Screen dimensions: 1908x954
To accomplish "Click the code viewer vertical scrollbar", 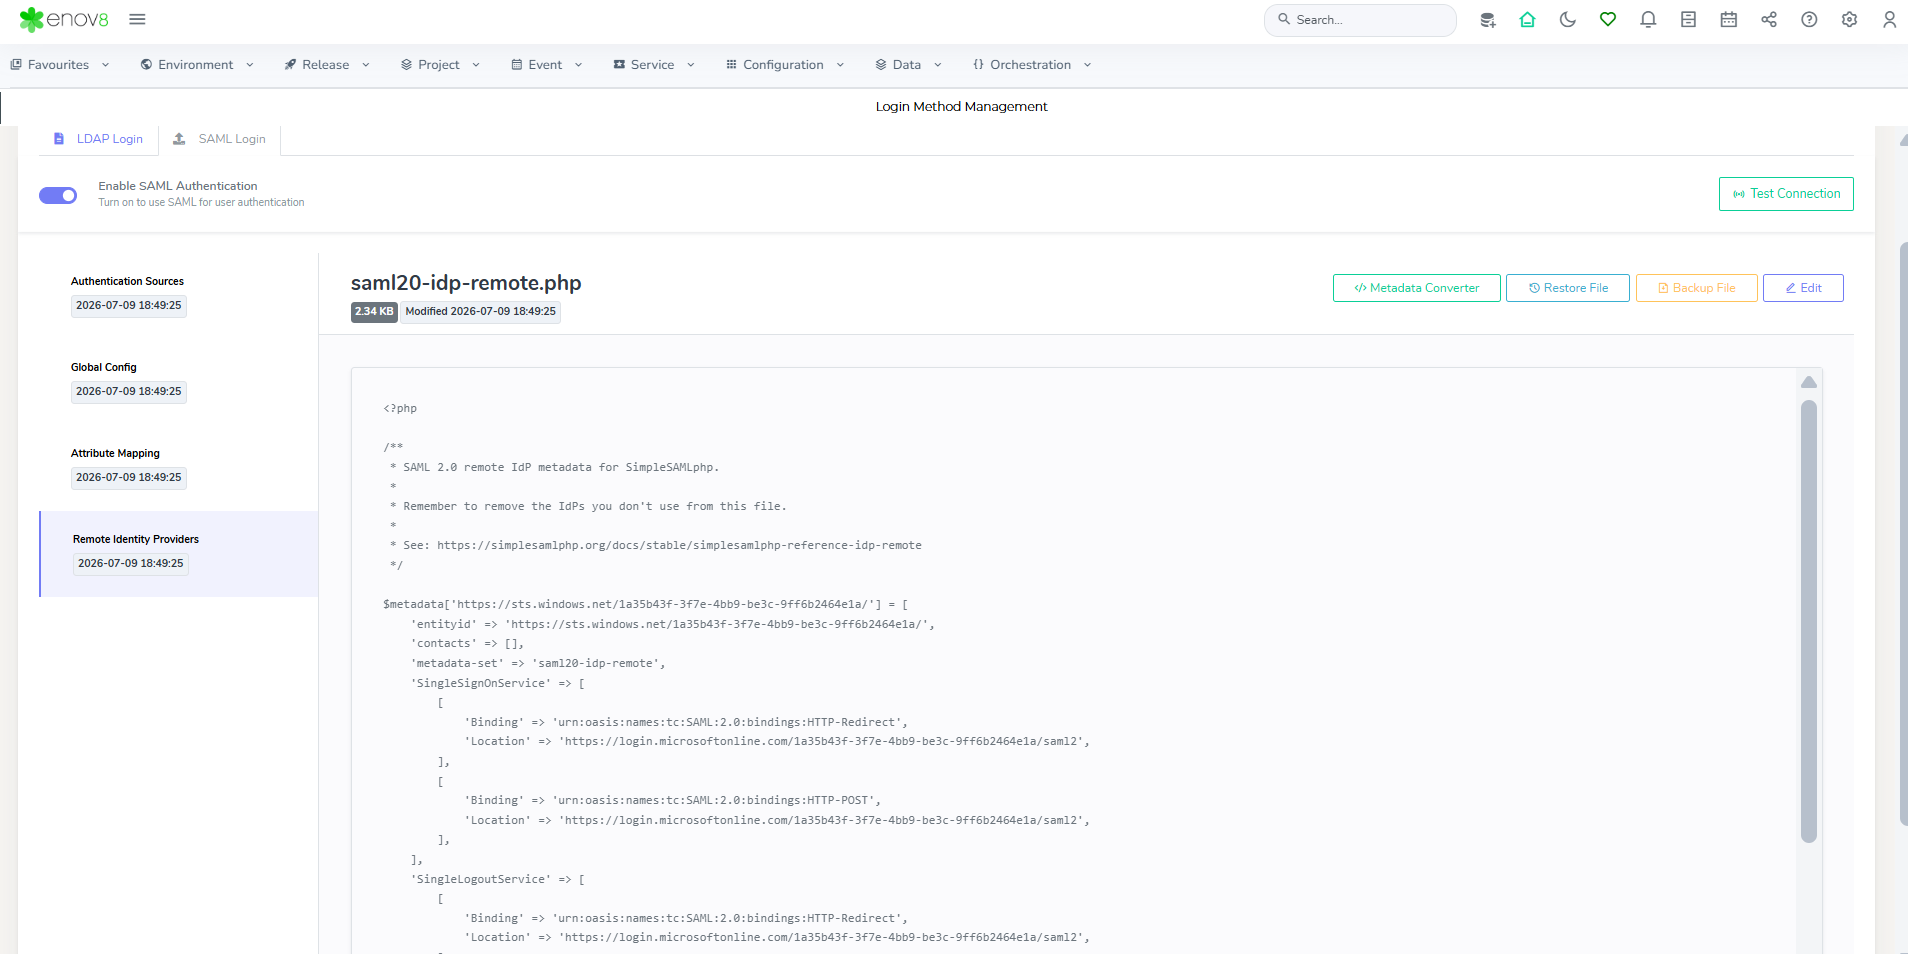I will pos(1808,620).
